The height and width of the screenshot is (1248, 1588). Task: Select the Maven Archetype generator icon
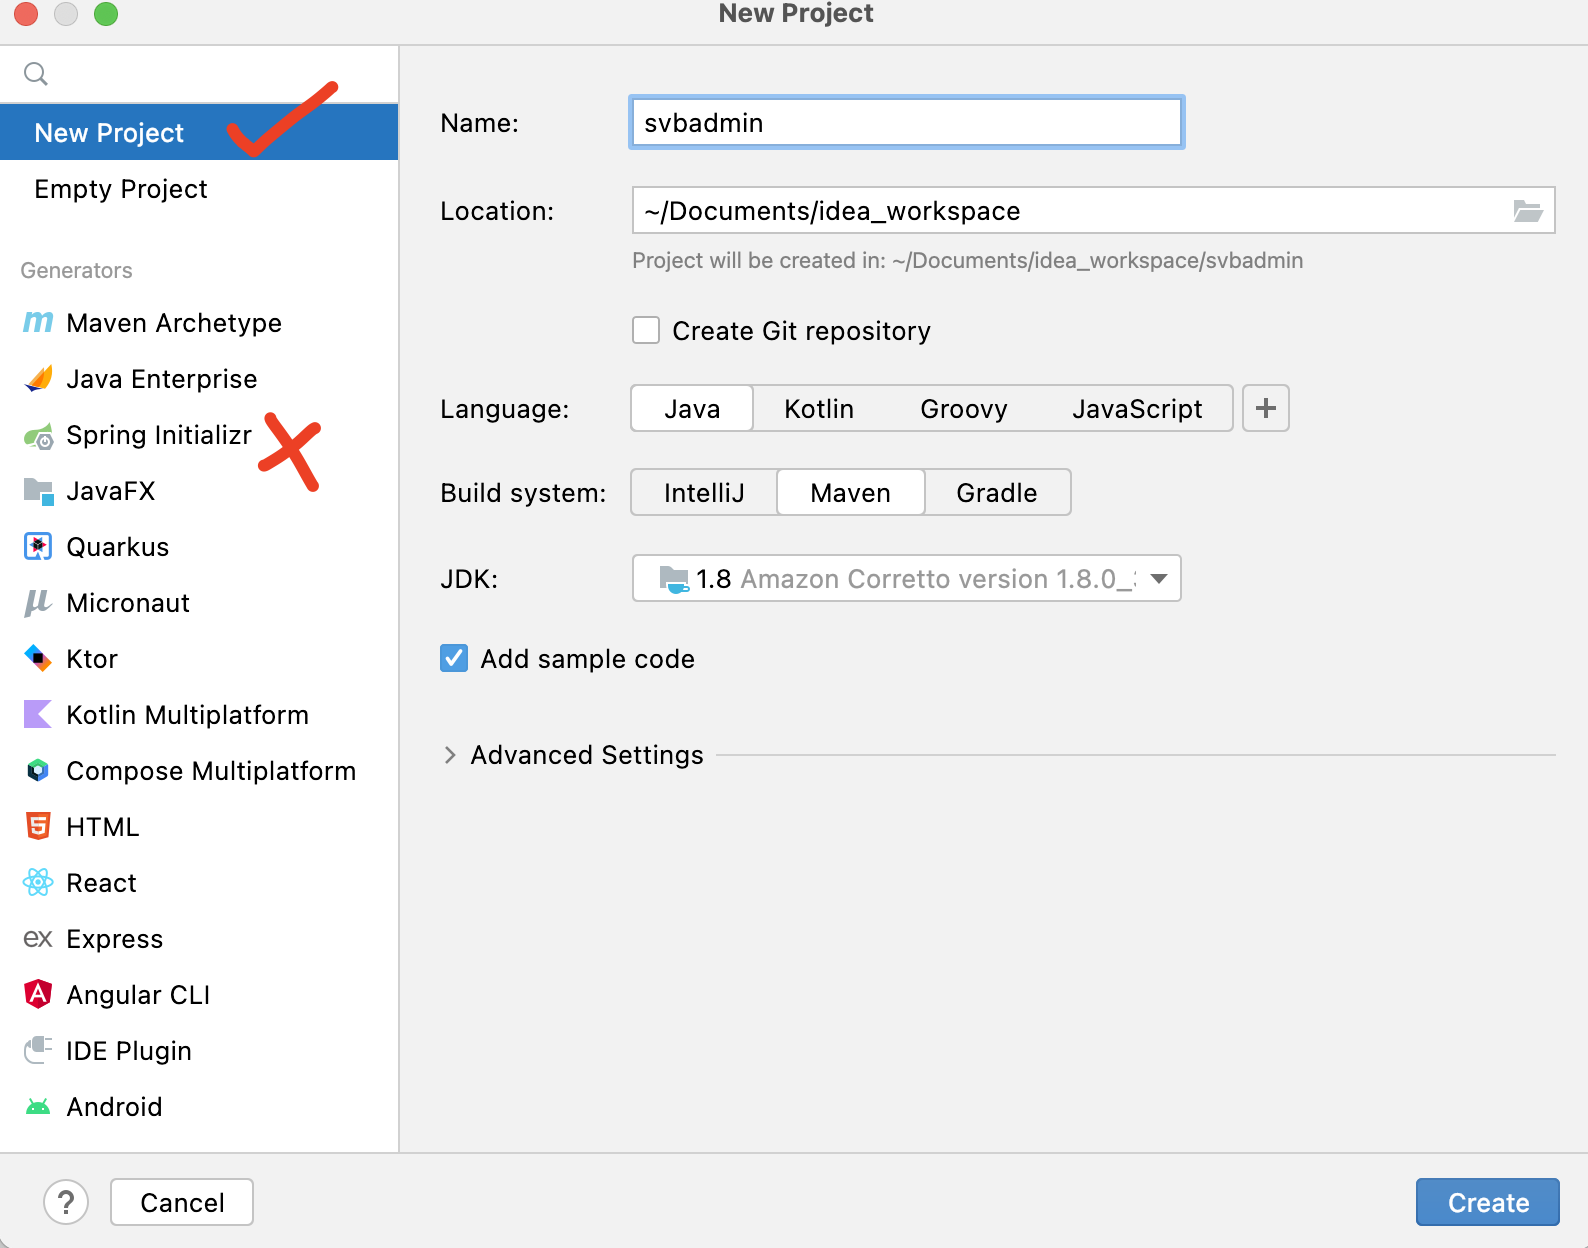coord(38,322)
